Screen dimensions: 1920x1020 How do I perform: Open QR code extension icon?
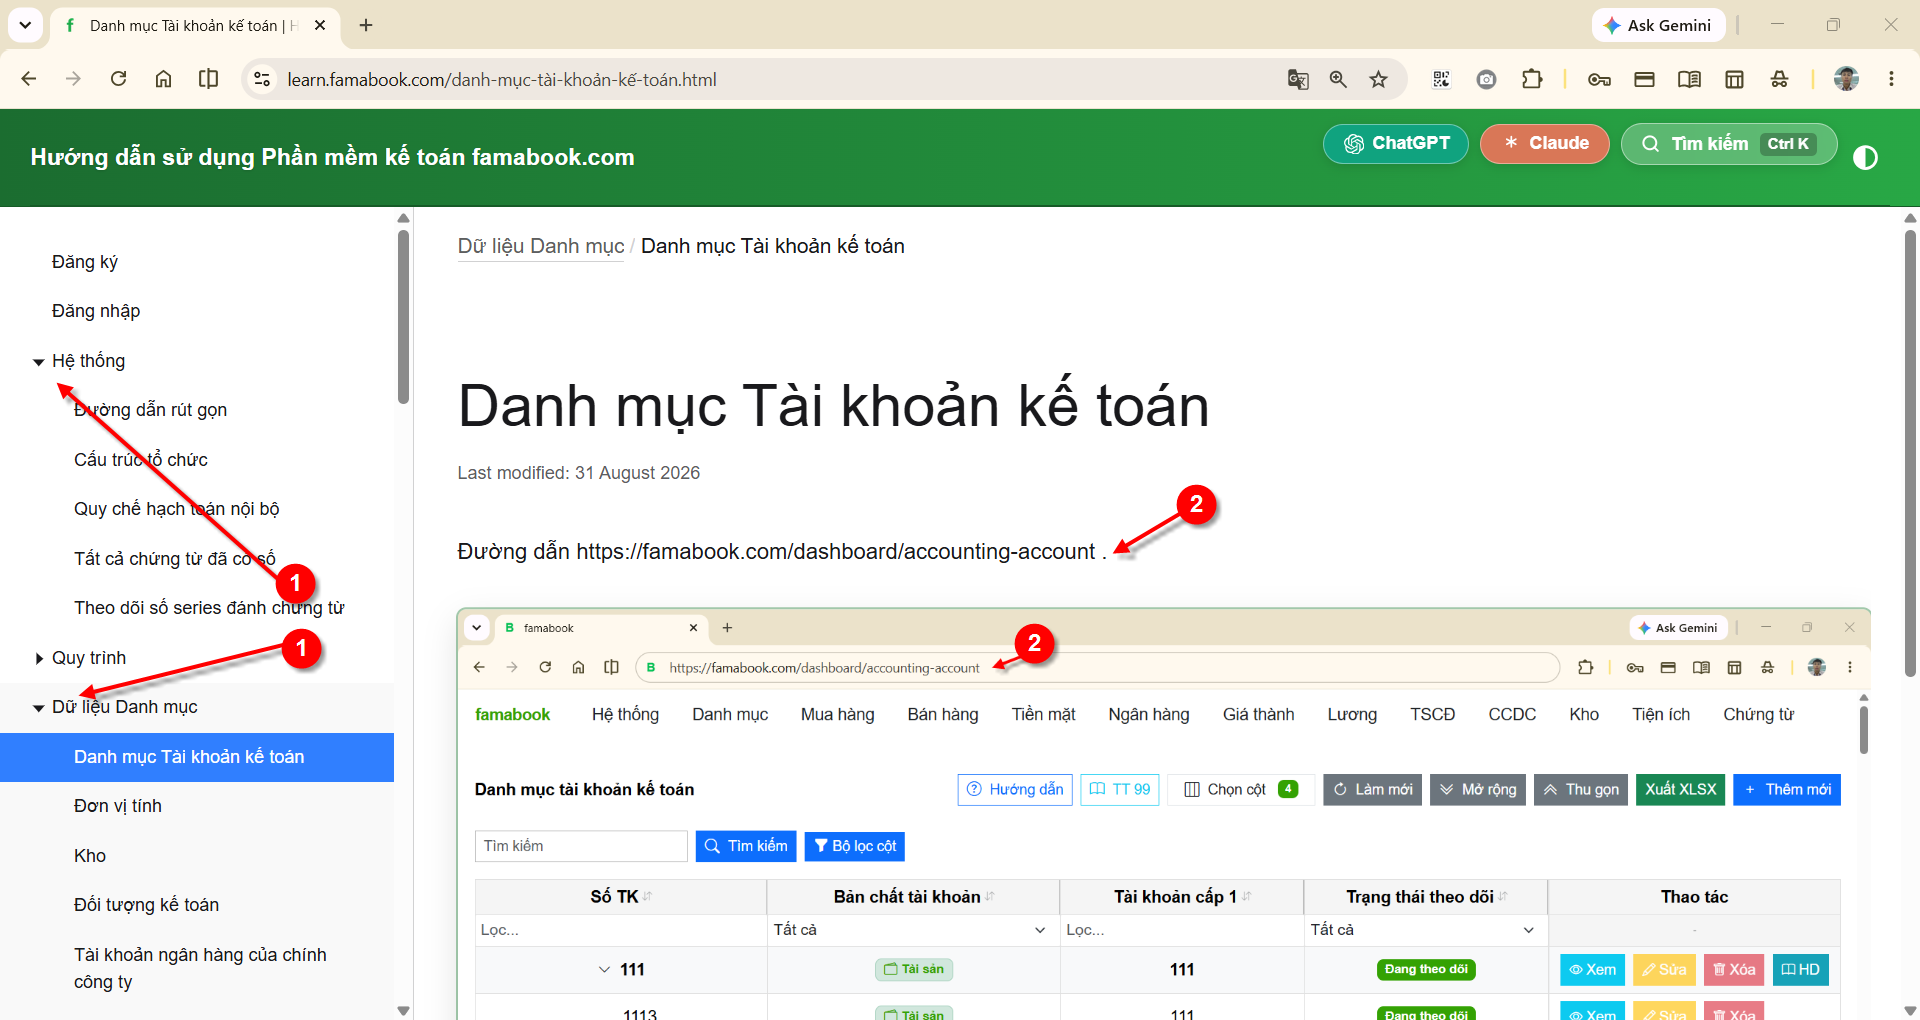(1441, 79)
